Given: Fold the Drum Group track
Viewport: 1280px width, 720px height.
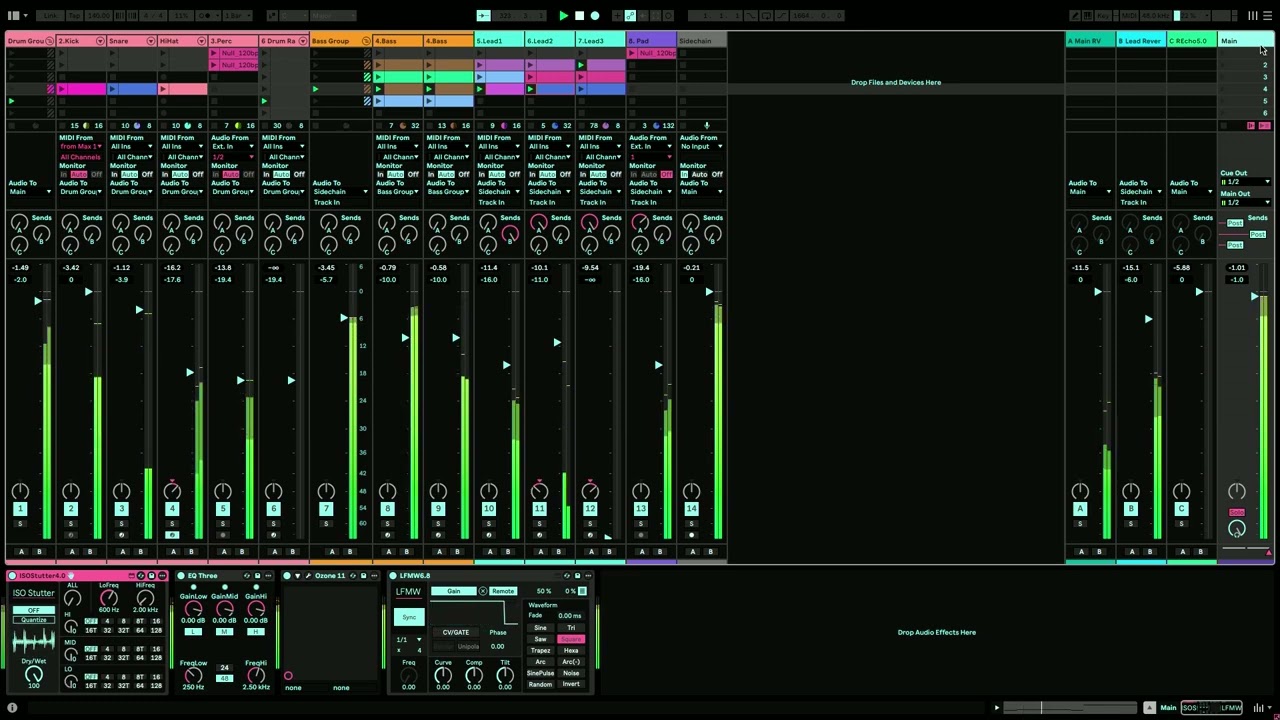Looking at the screenshot, I should point(49,41).
